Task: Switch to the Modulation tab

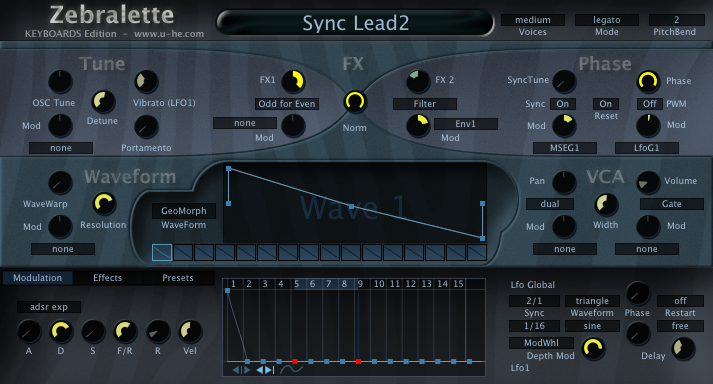Action: click(37, 278)
